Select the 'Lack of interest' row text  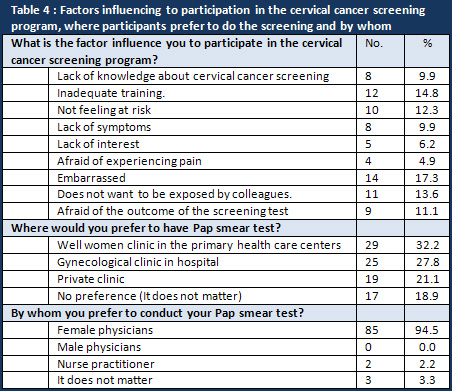(x=98, y=144)
